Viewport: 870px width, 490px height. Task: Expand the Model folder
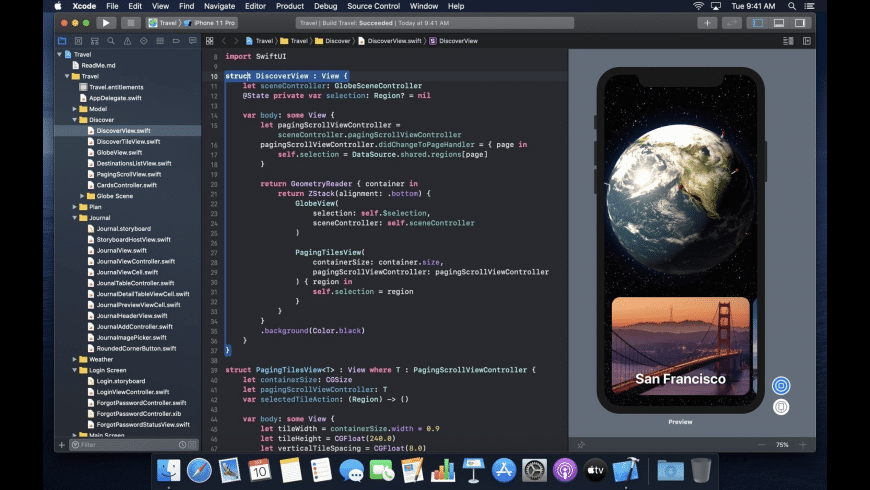tap(74, 109)
